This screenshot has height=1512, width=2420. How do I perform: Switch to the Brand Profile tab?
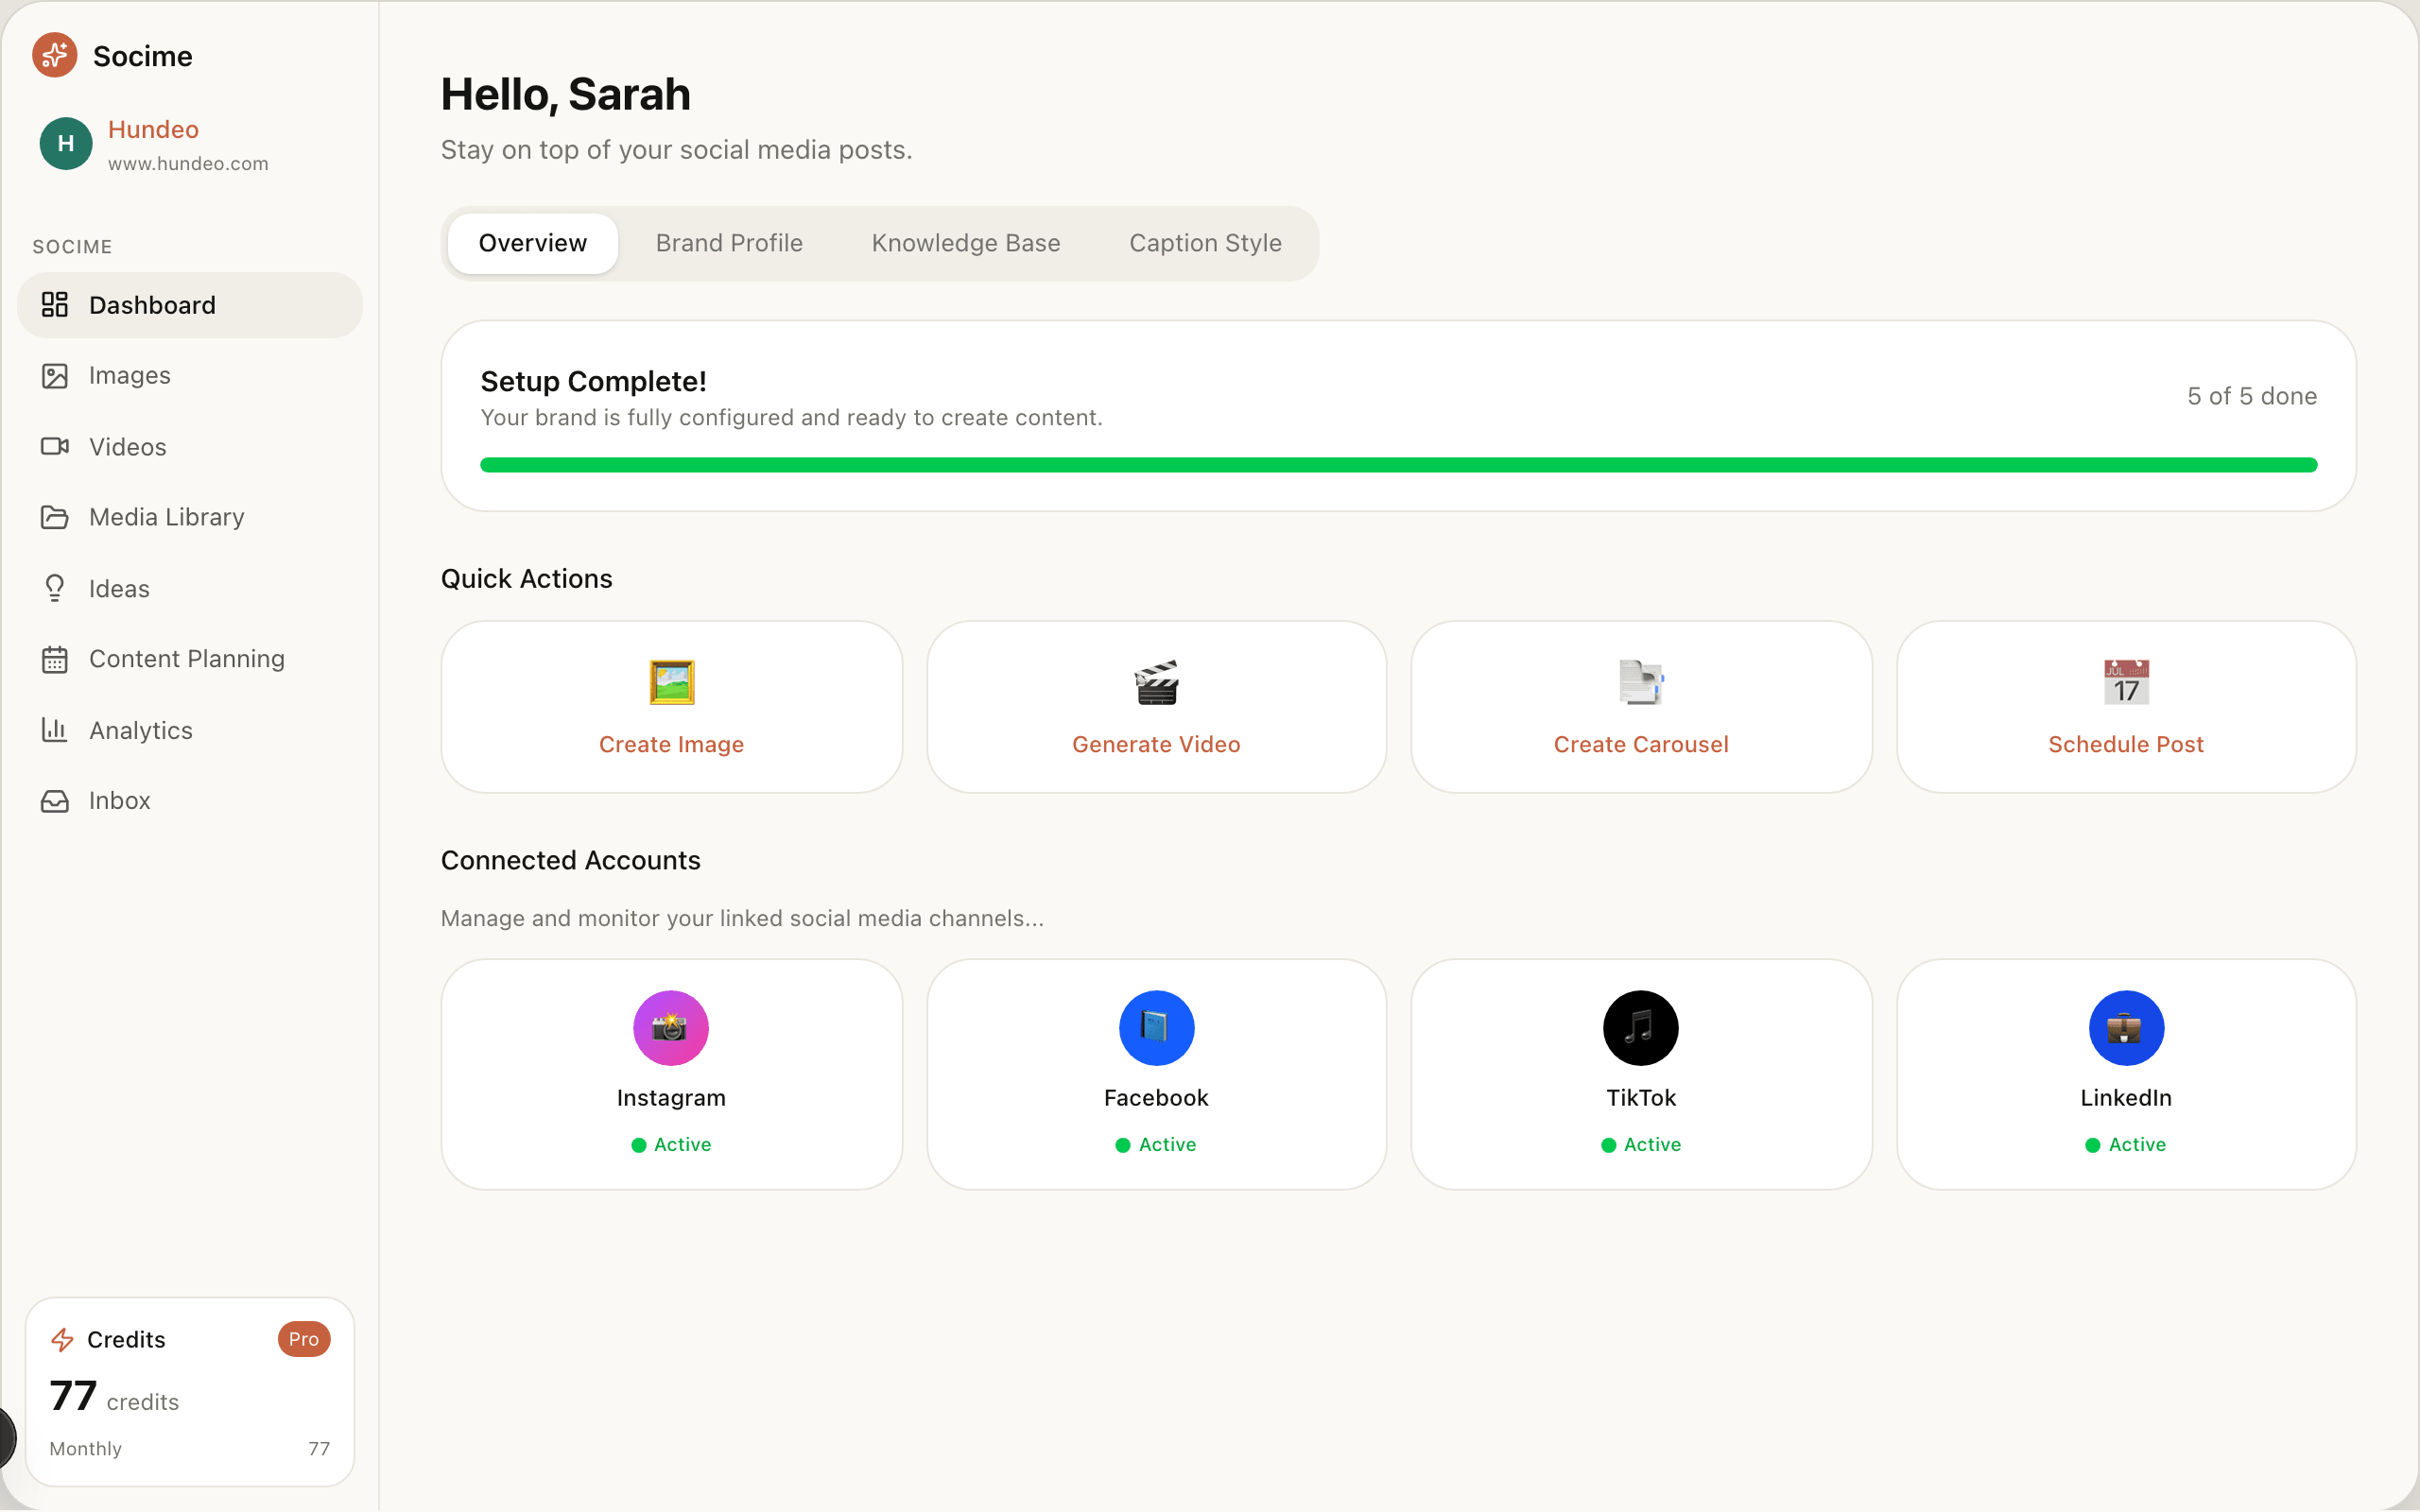[729, 243]
